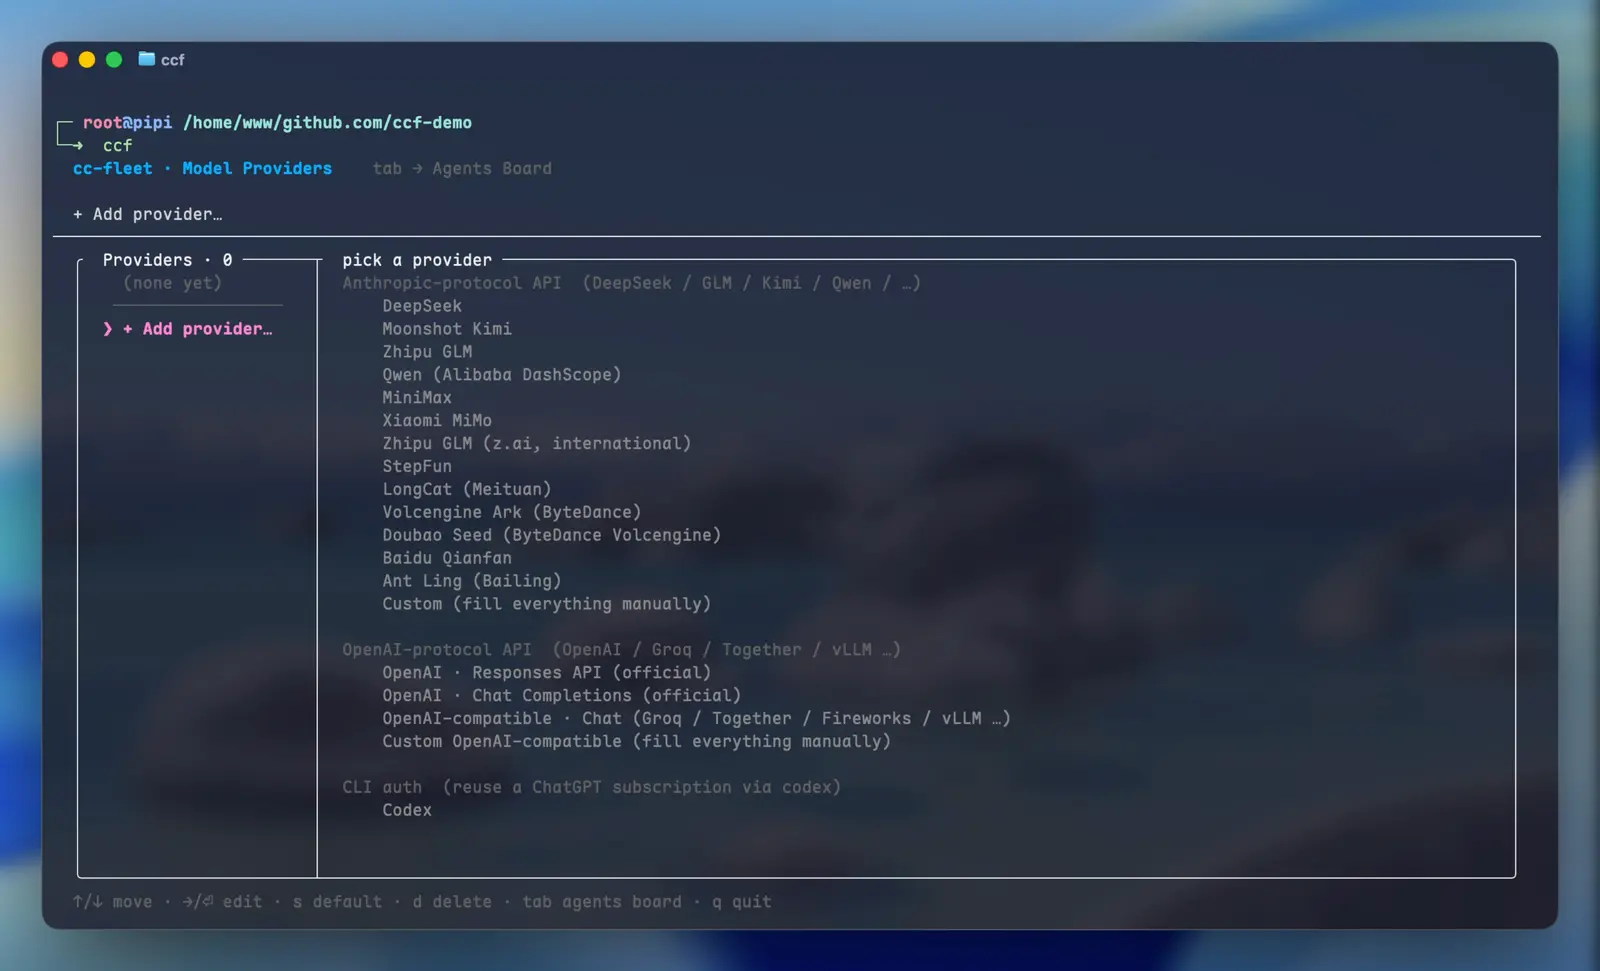The width and height of the screenshot is (1600, 971).
Task: Choose the Moonshot Kimi provider
Action: (x=447, y=329)
